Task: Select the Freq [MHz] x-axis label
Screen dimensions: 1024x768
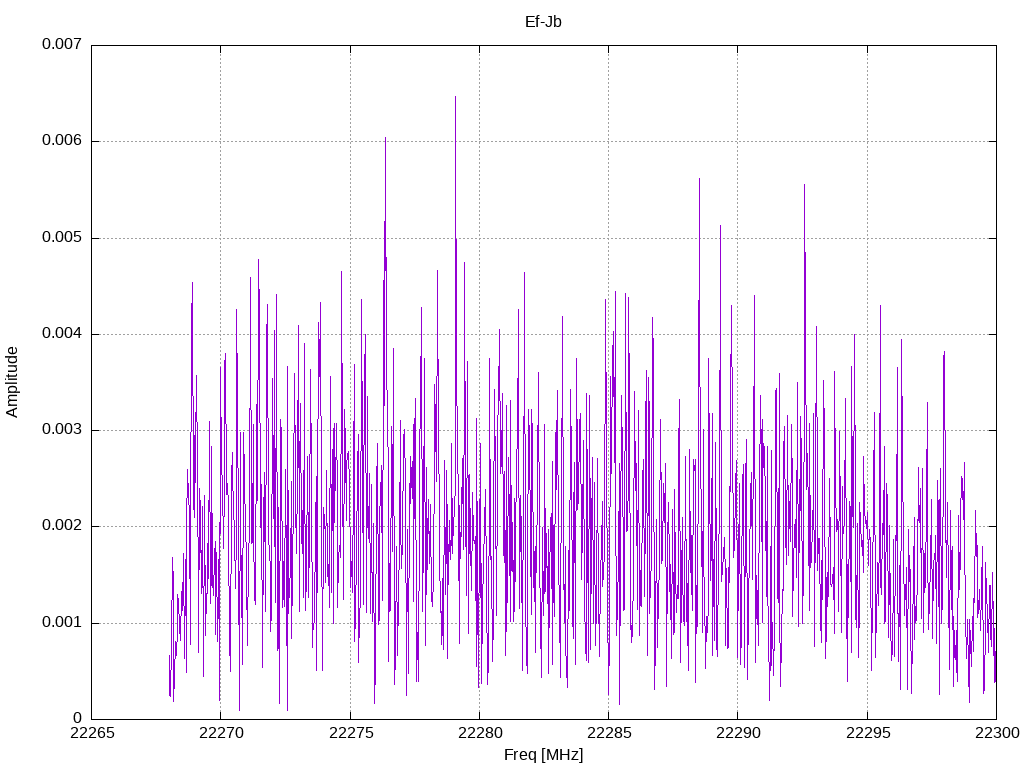Action: tap(543, 755)
